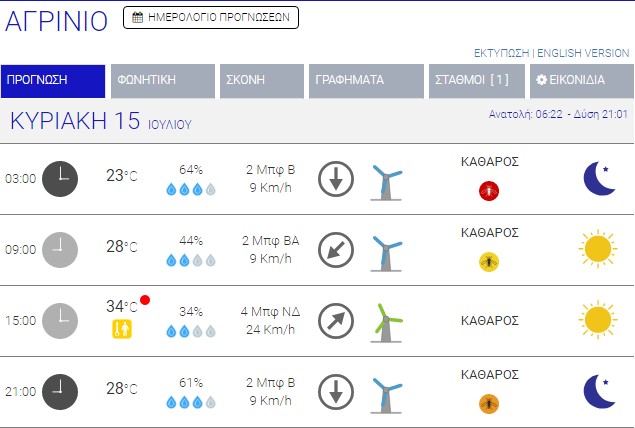
Task: Click the north wind direction arrow at 03:00
Action: click(336, 179)
